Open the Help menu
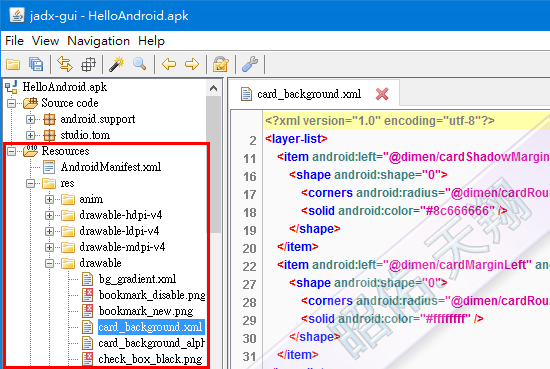The height and width of the screenshot is (369, 550). [151, 41]
